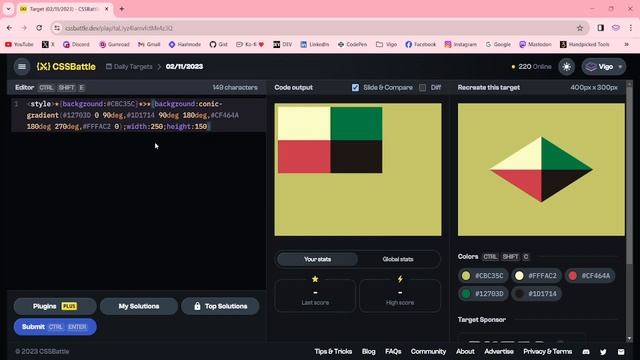Close the CSSBattle browser tab

(107, 9)
